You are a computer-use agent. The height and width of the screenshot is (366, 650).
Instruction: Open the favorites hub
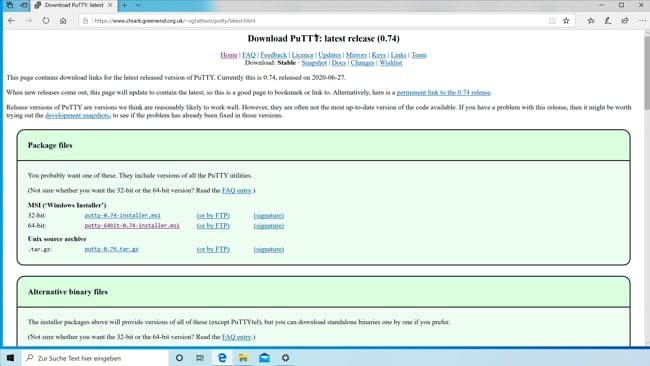(591, 21)
